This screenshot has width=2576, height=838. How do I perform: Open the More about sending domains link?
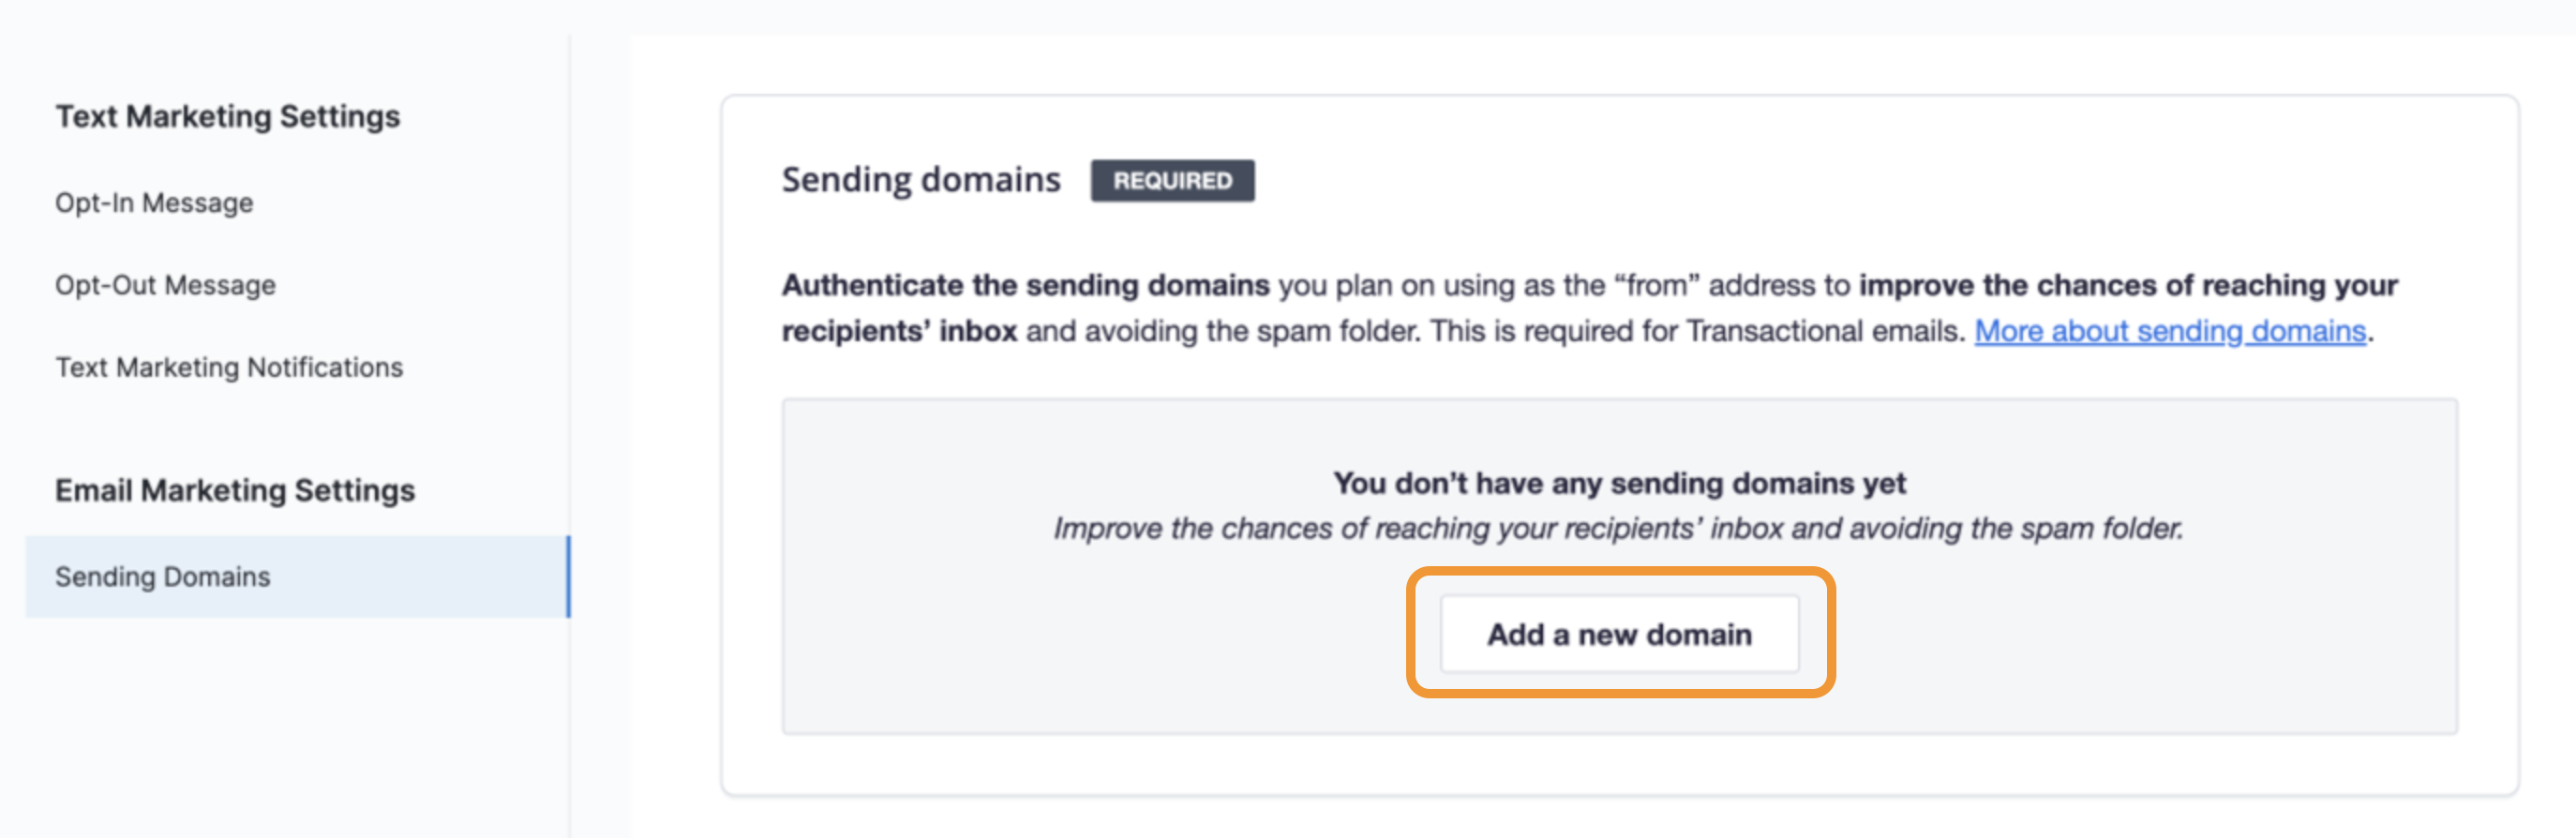(2169, 331)
